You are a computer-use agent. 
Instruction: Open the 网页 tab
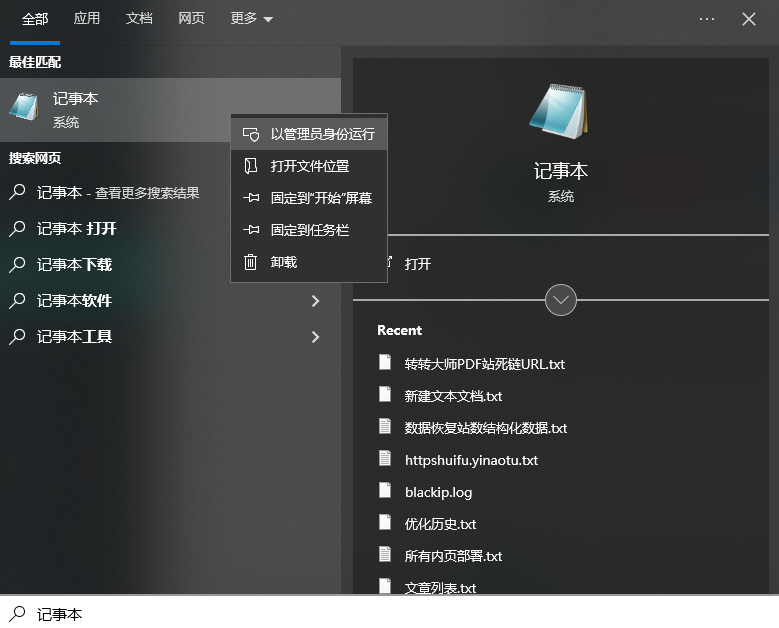191,19
